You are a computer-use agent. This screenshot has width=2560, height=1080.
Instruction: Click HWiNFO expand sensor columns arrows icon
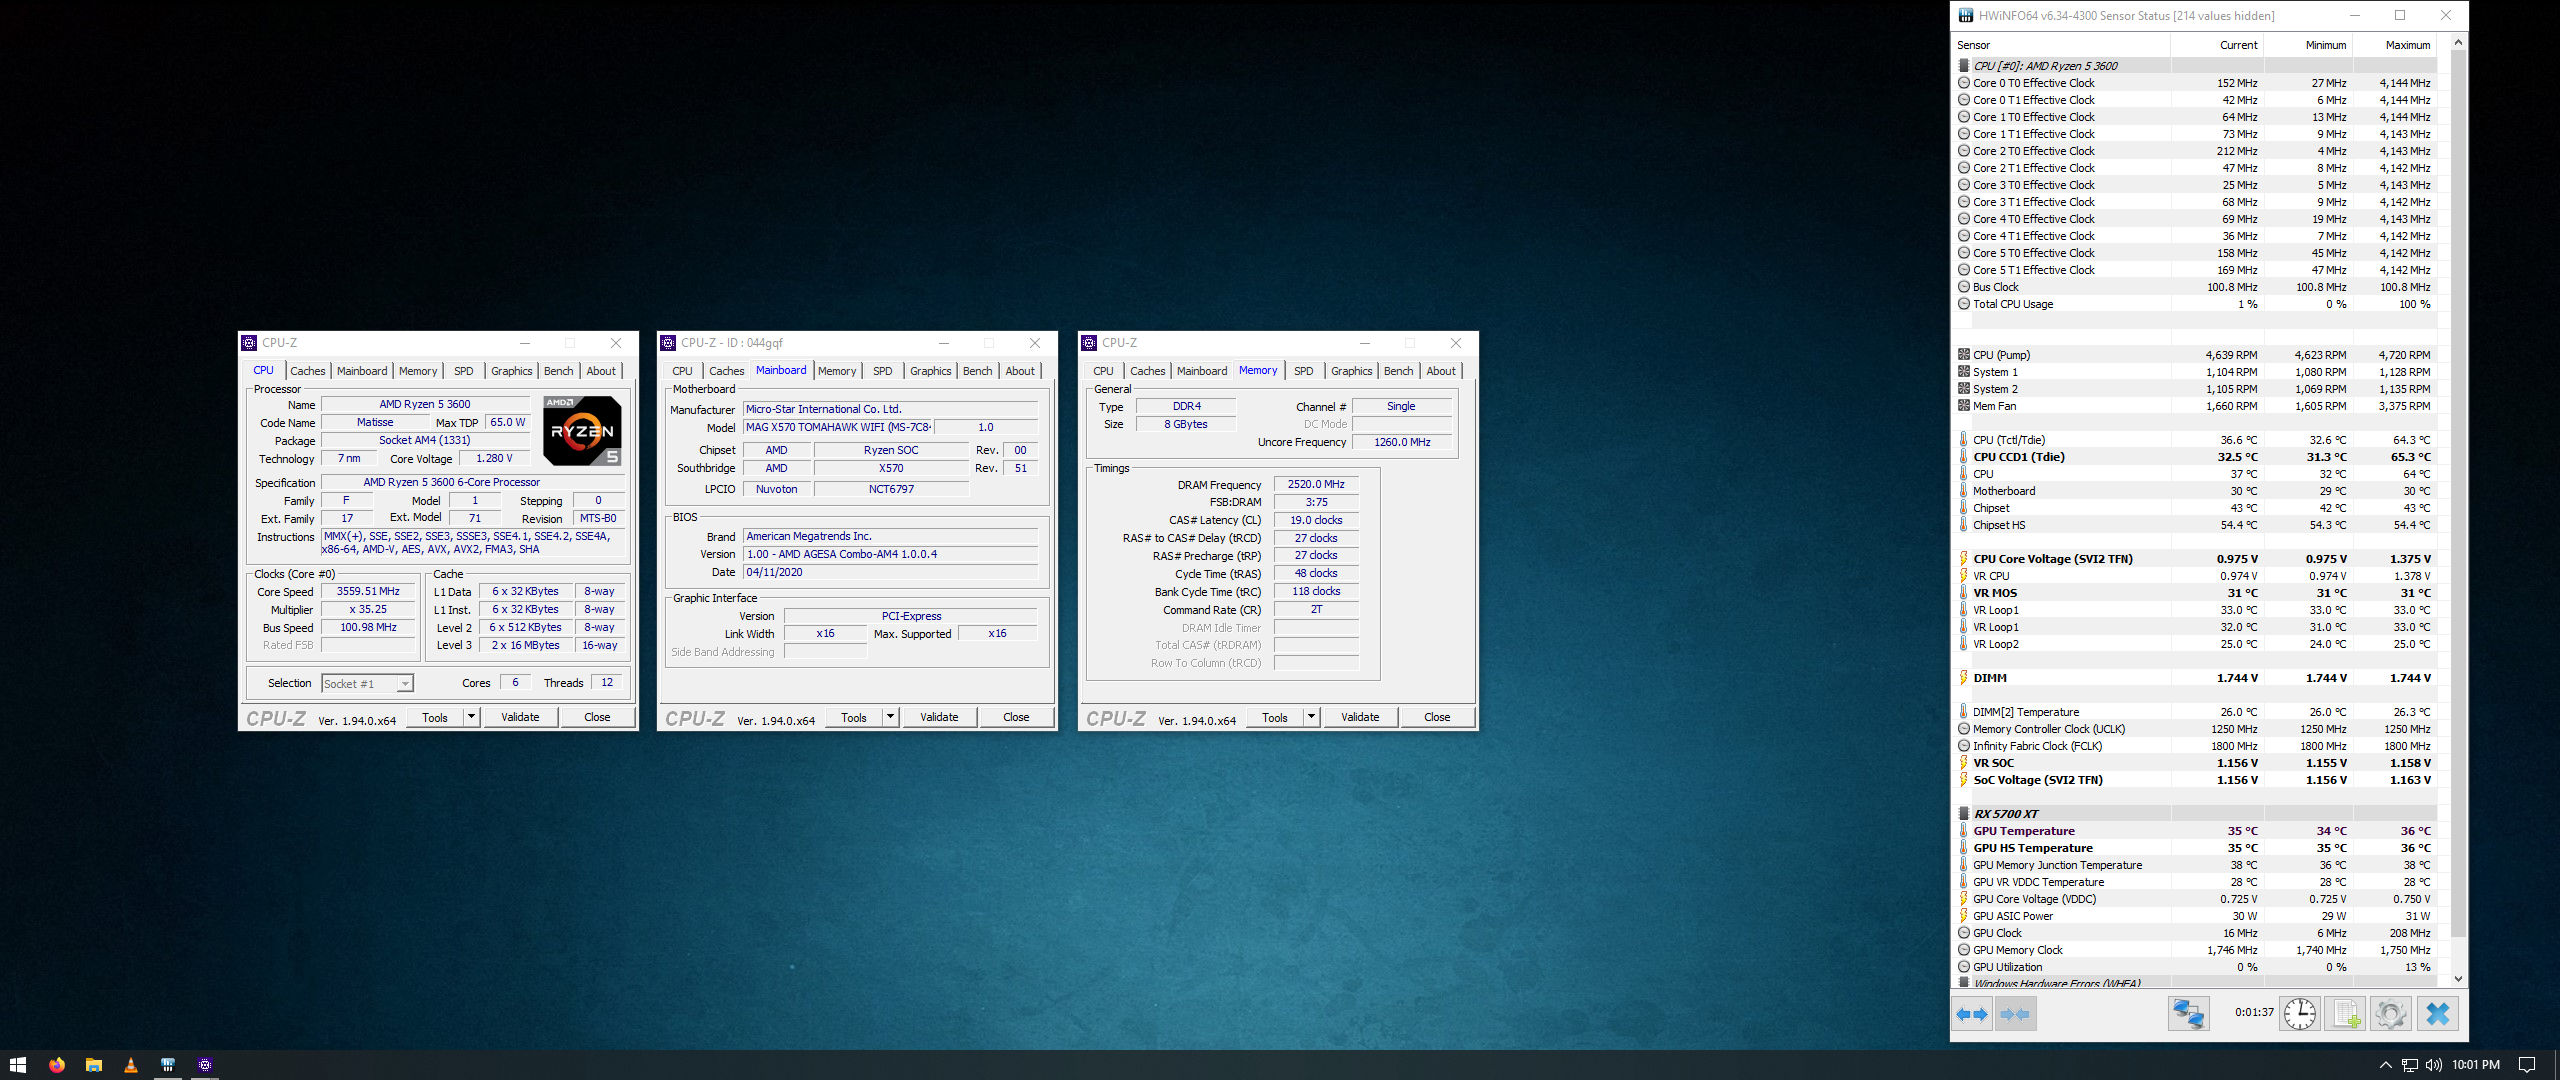point(1972,1014)
